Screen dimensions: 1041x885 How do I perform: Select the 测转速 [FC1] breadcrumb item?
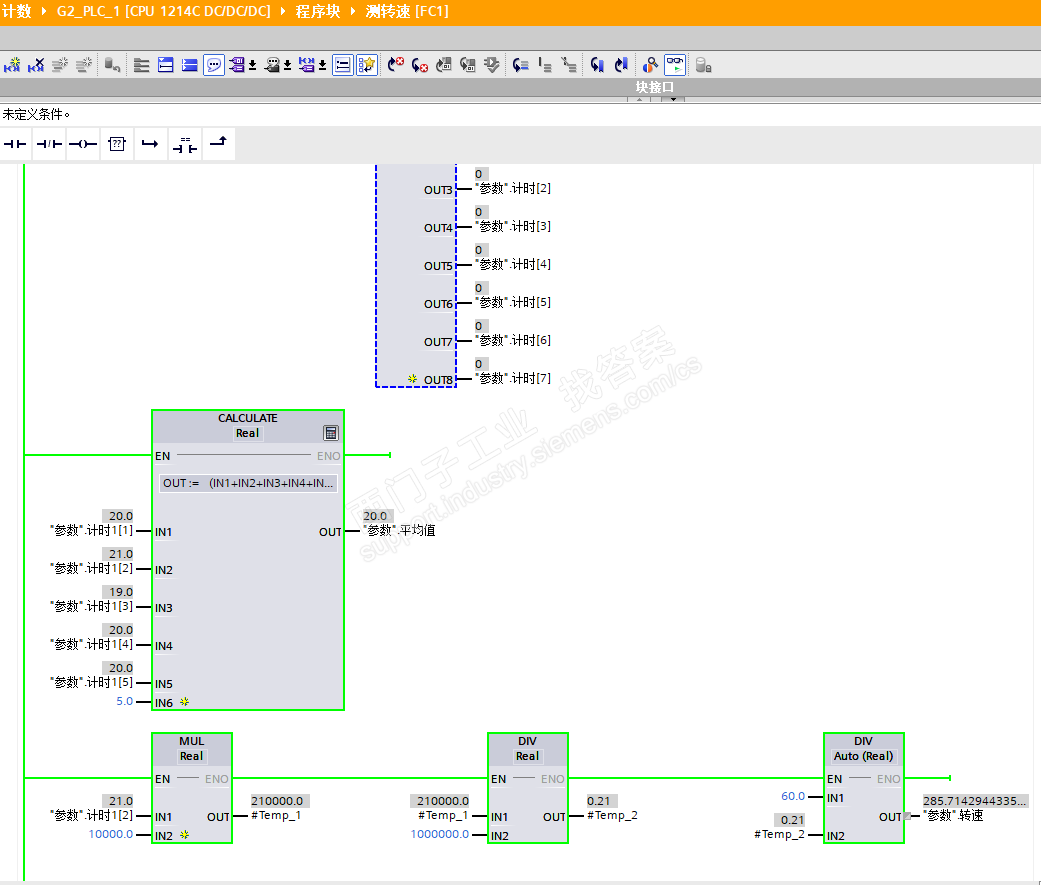pyautogui.click(x=407, y=11)
